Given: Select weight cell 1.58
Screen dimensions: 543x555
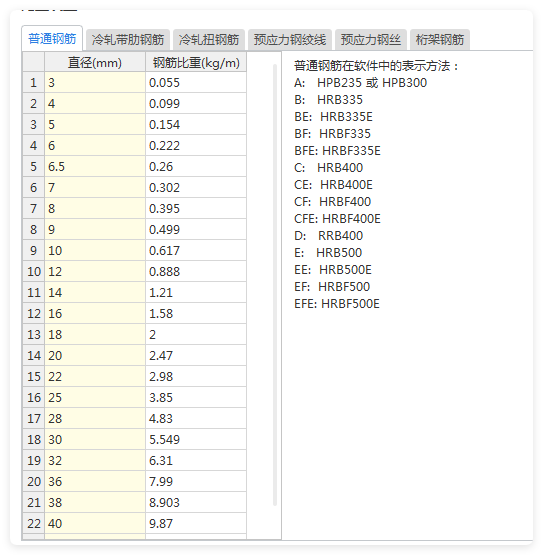Looking at the screenshot, I should pos(196,313).
